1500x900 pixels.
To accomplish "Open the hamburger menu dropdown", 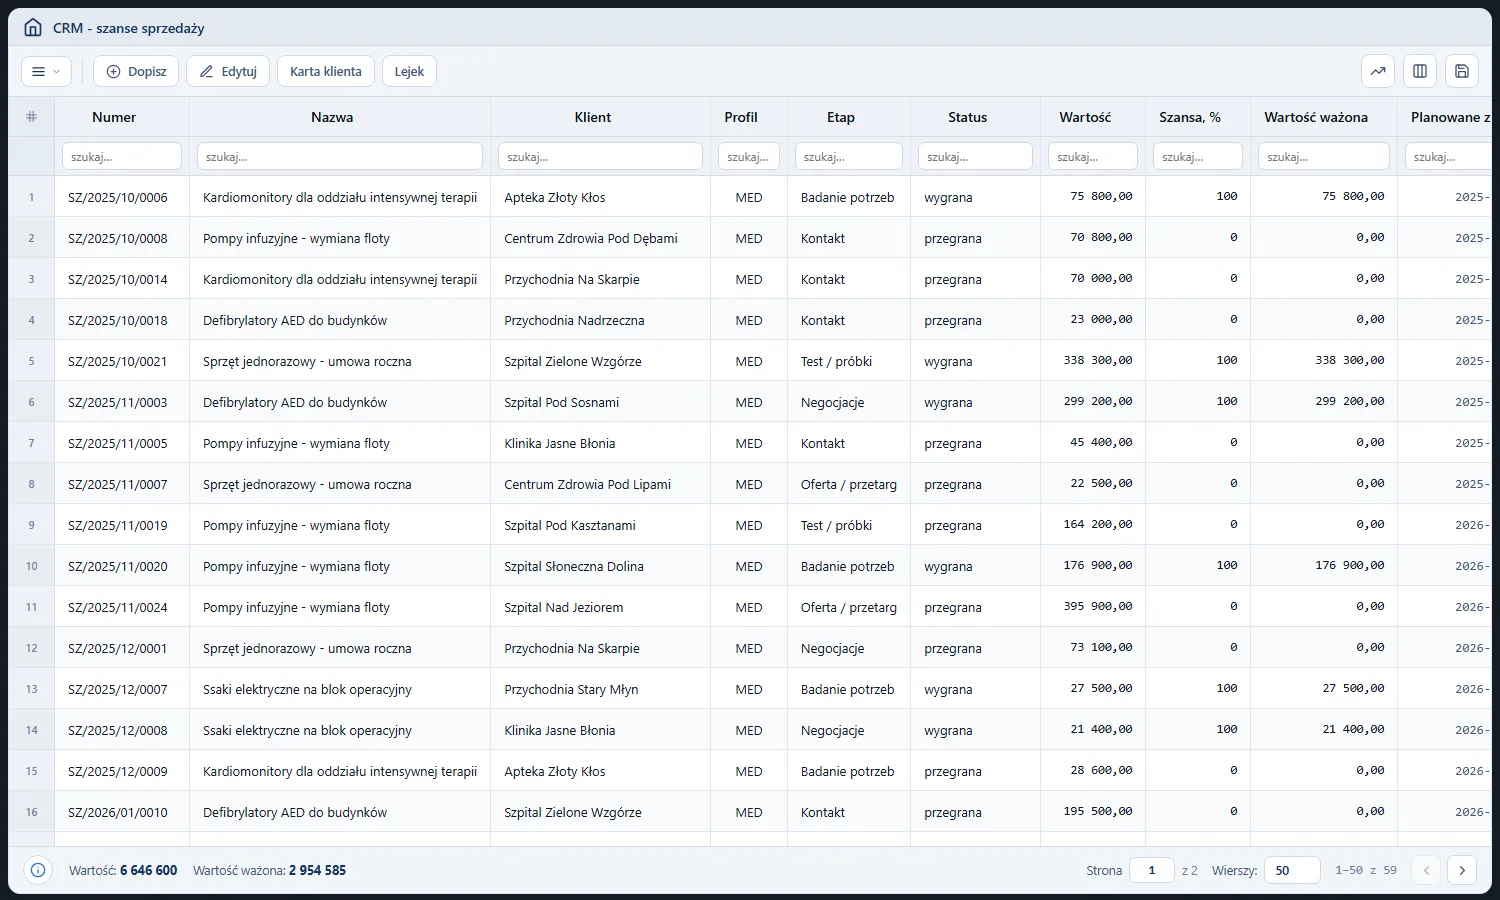I will 46,71.
